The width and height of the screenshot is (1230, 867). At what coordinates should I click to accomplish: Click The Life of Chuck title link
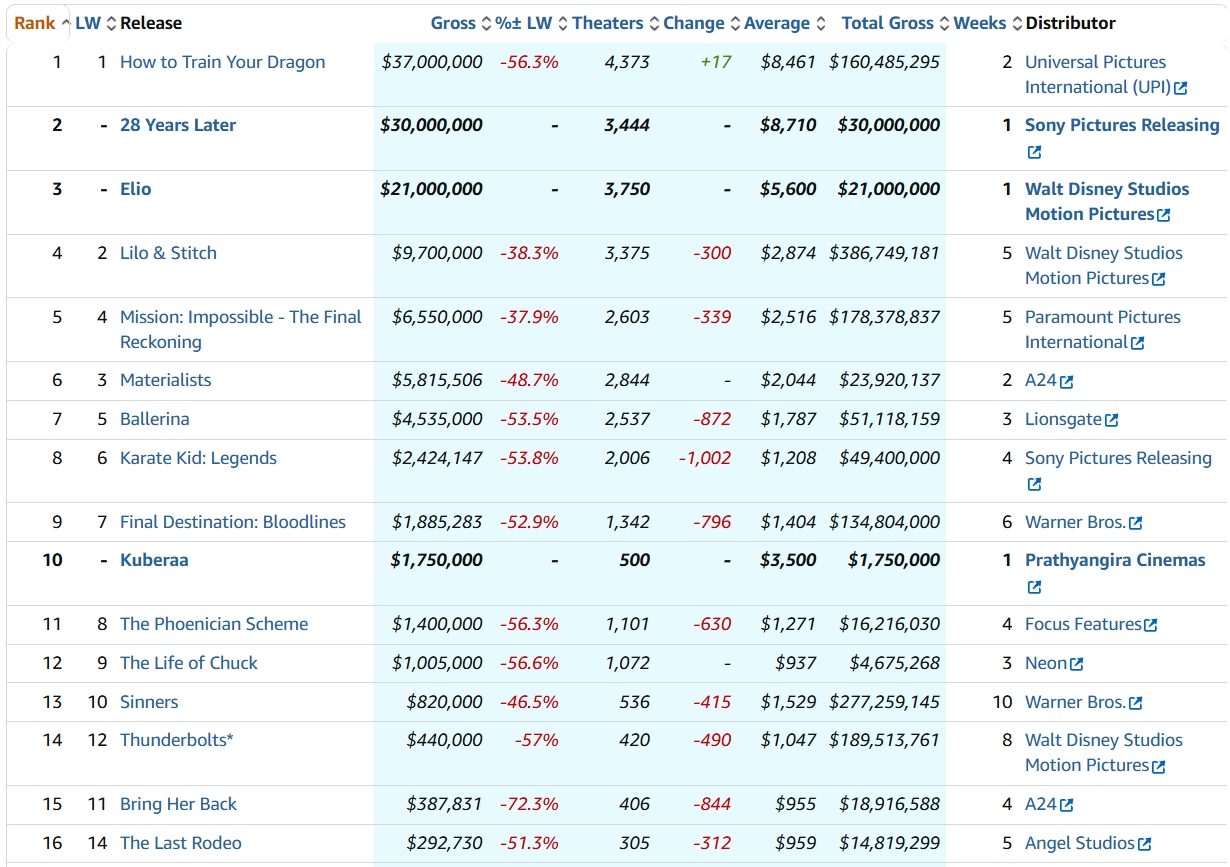[189, 663]
